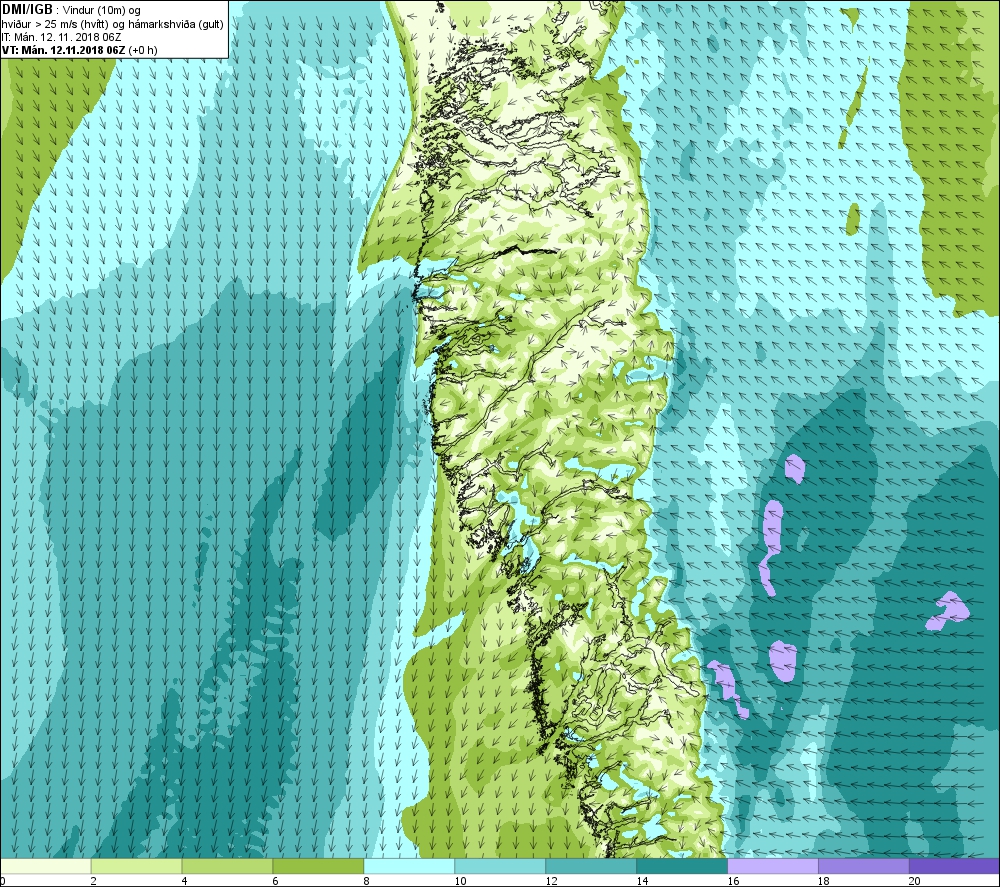Click the 'DMI/IGB' title text
Image resolution: width=1000 pixels, height=887 pixels.
coord(27,10)
